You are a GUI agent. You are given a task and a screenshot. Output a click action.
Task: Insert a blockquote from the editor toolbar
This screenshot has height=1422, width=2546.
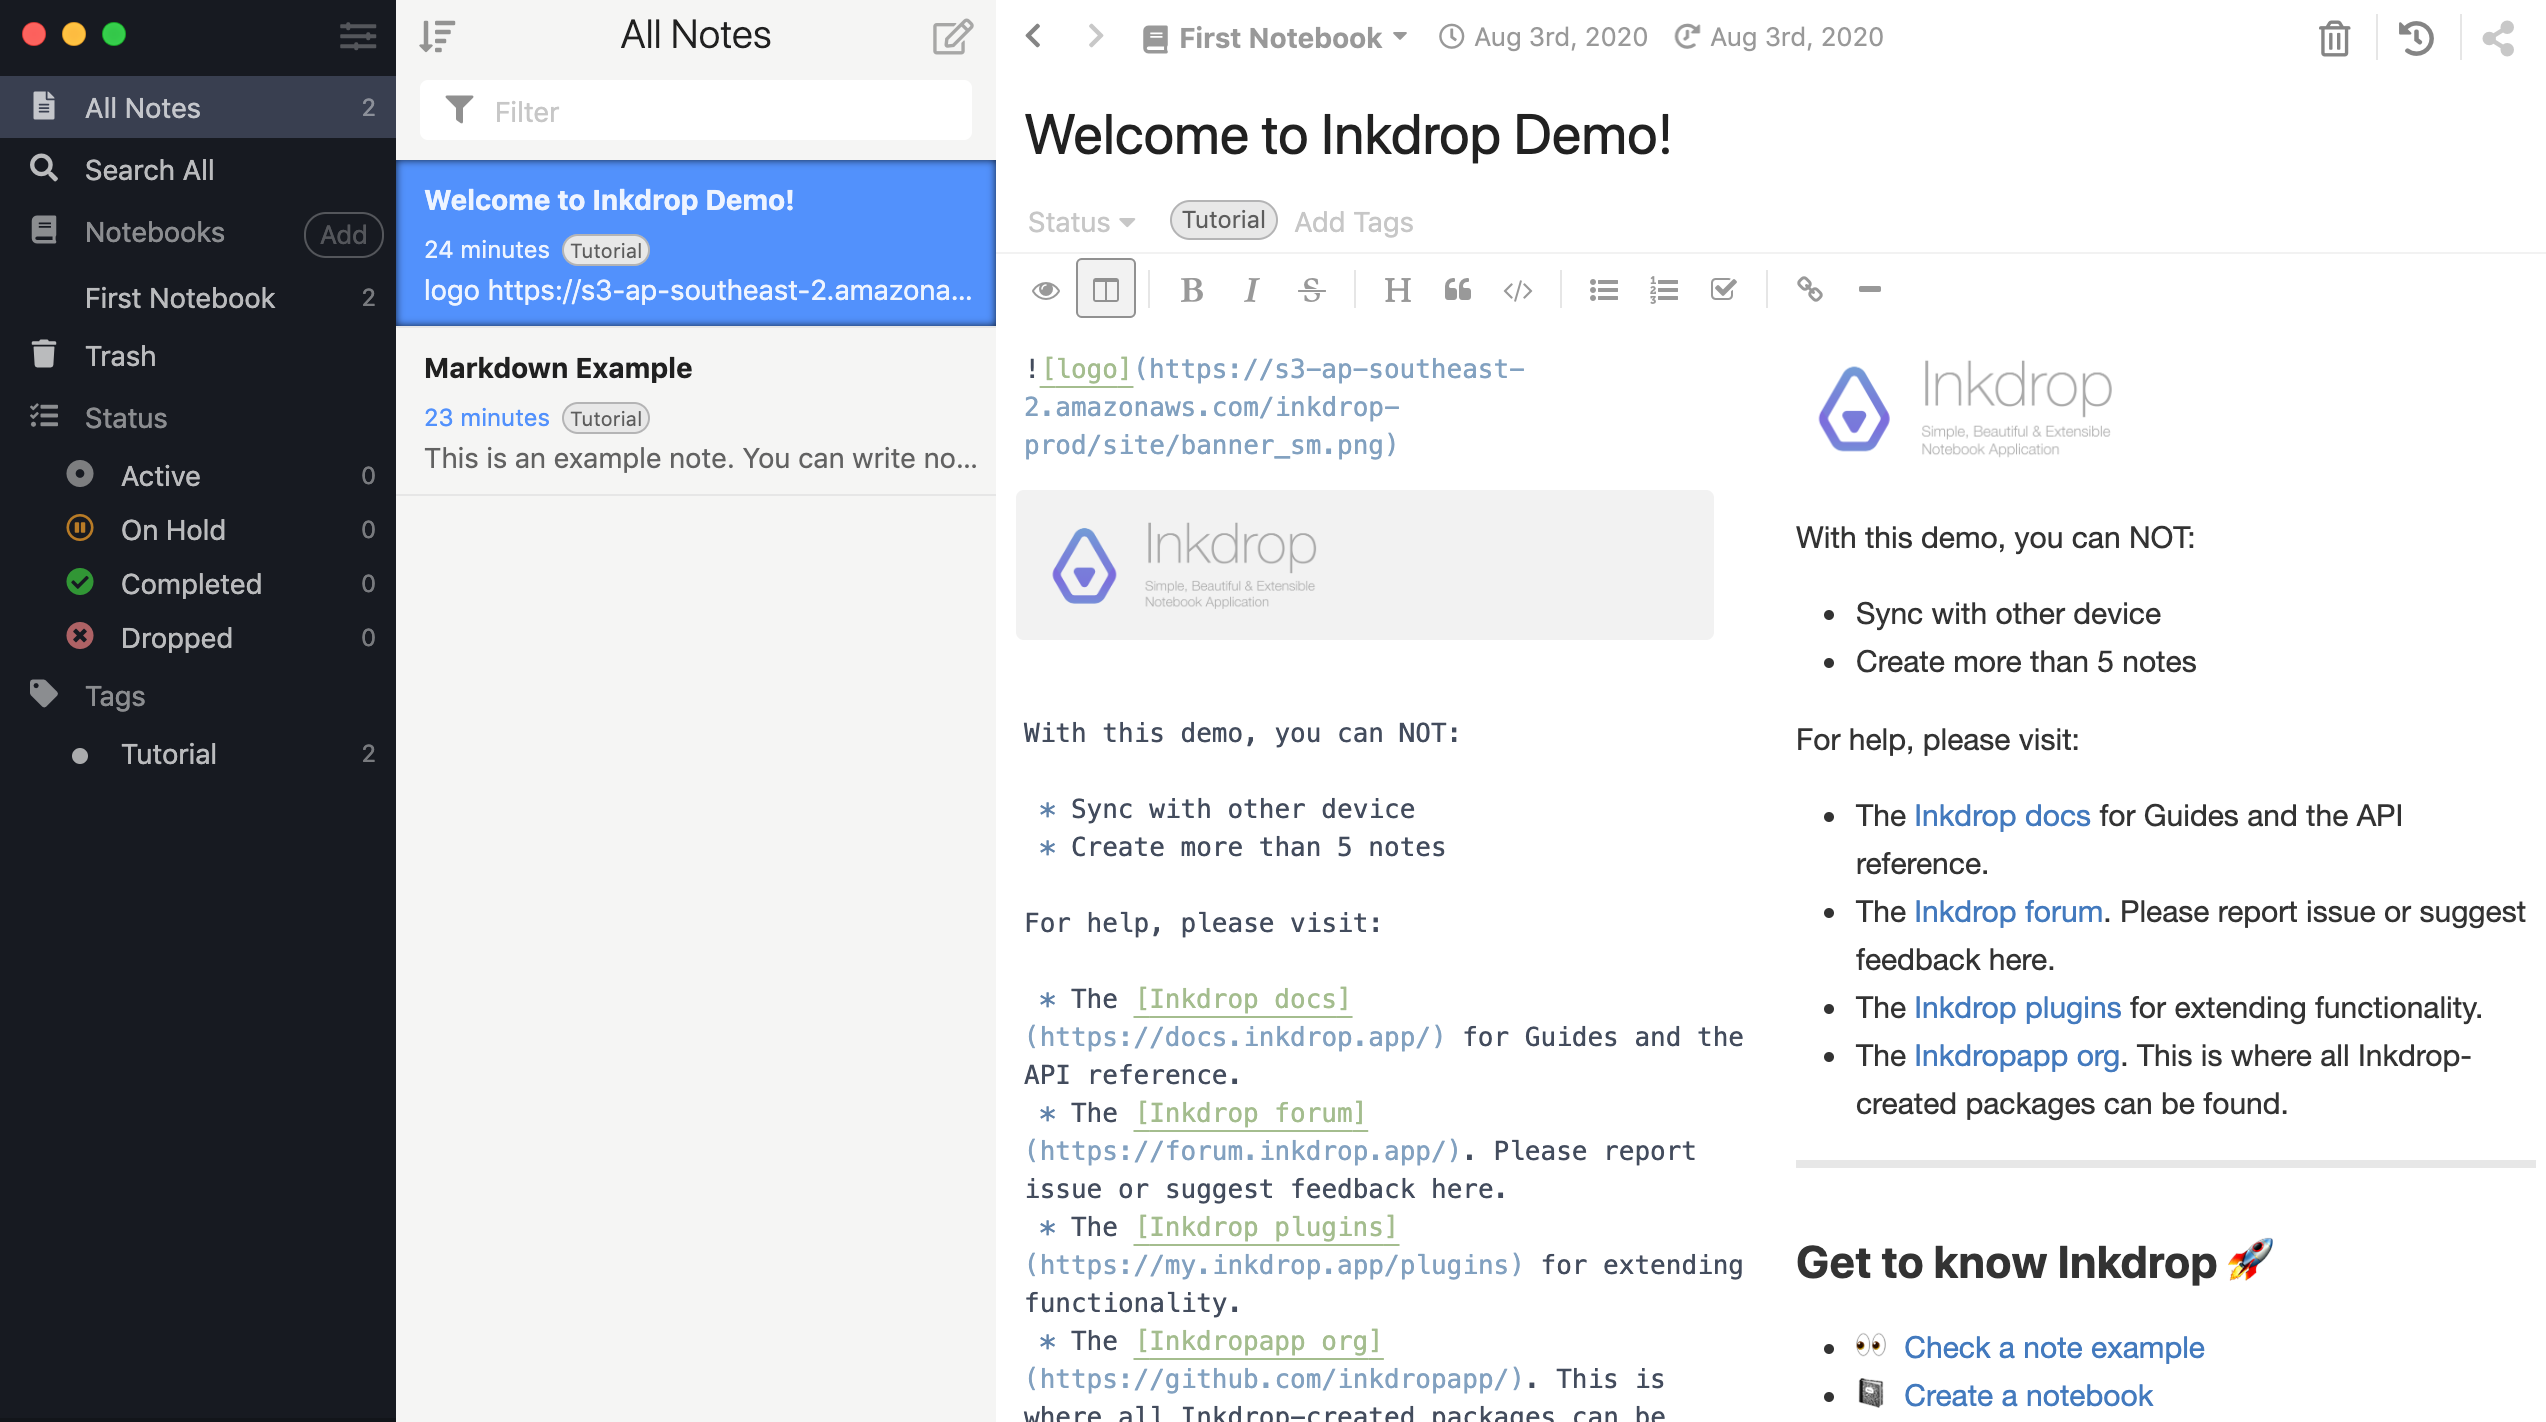coord(1458,290)
